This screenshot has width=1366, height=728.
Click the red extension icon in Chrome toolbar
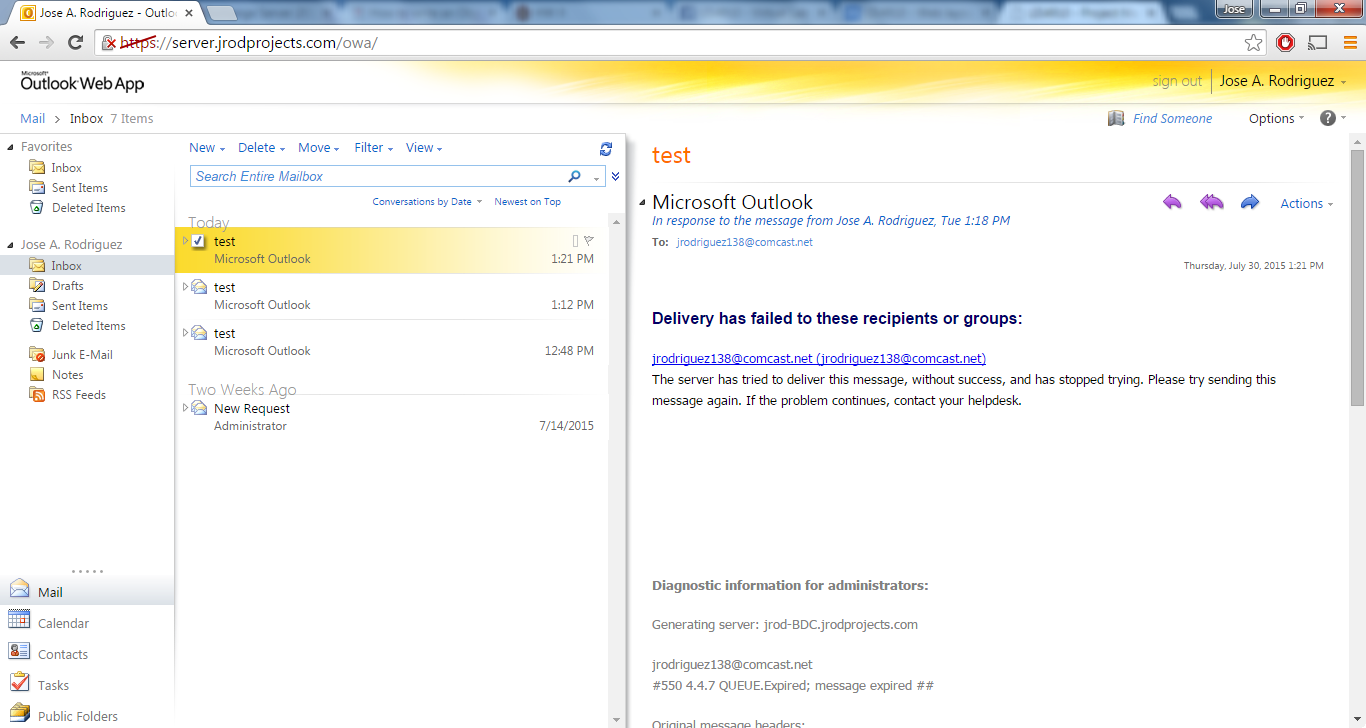coord(1286,43)
